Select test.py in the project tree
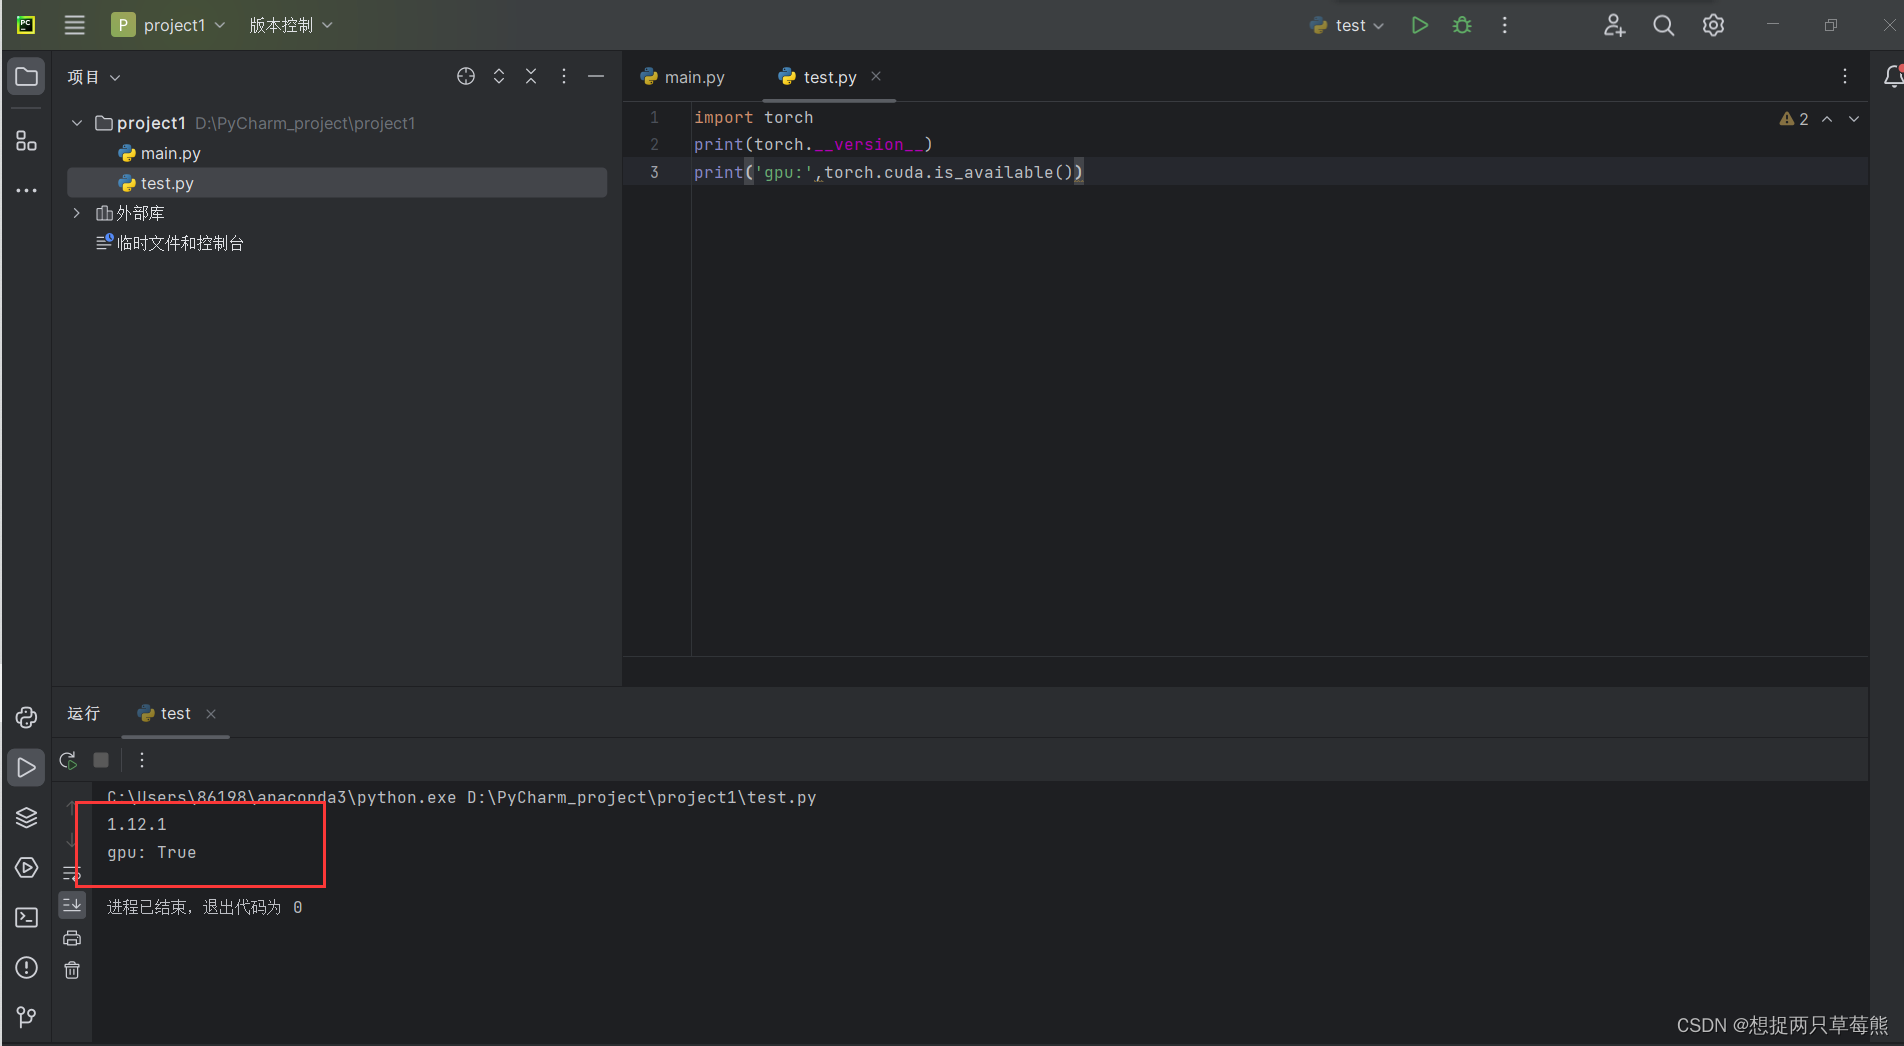 tap(167, 183)
